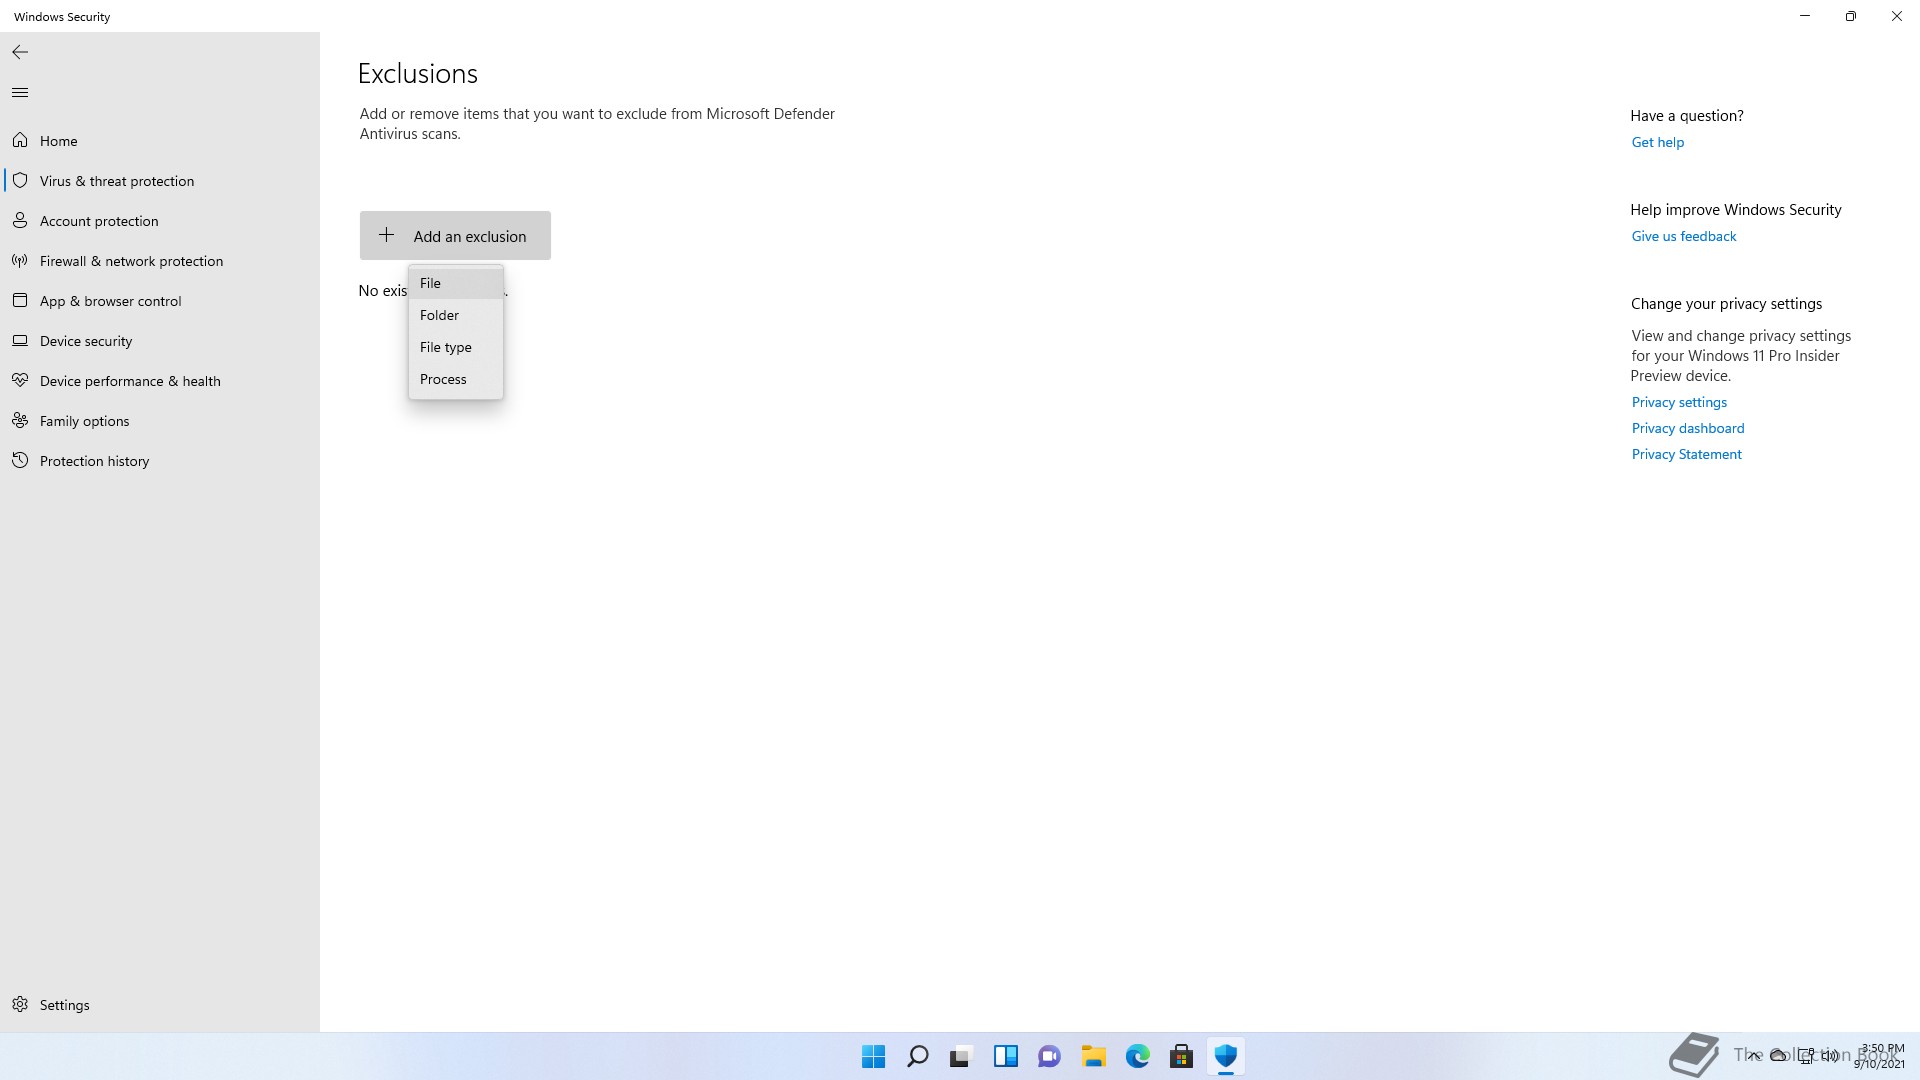This screenshot has width=1920, height=1080.
Task: Open Teams Chat from the taskbar
Action: click(x=1049, y=1056)
